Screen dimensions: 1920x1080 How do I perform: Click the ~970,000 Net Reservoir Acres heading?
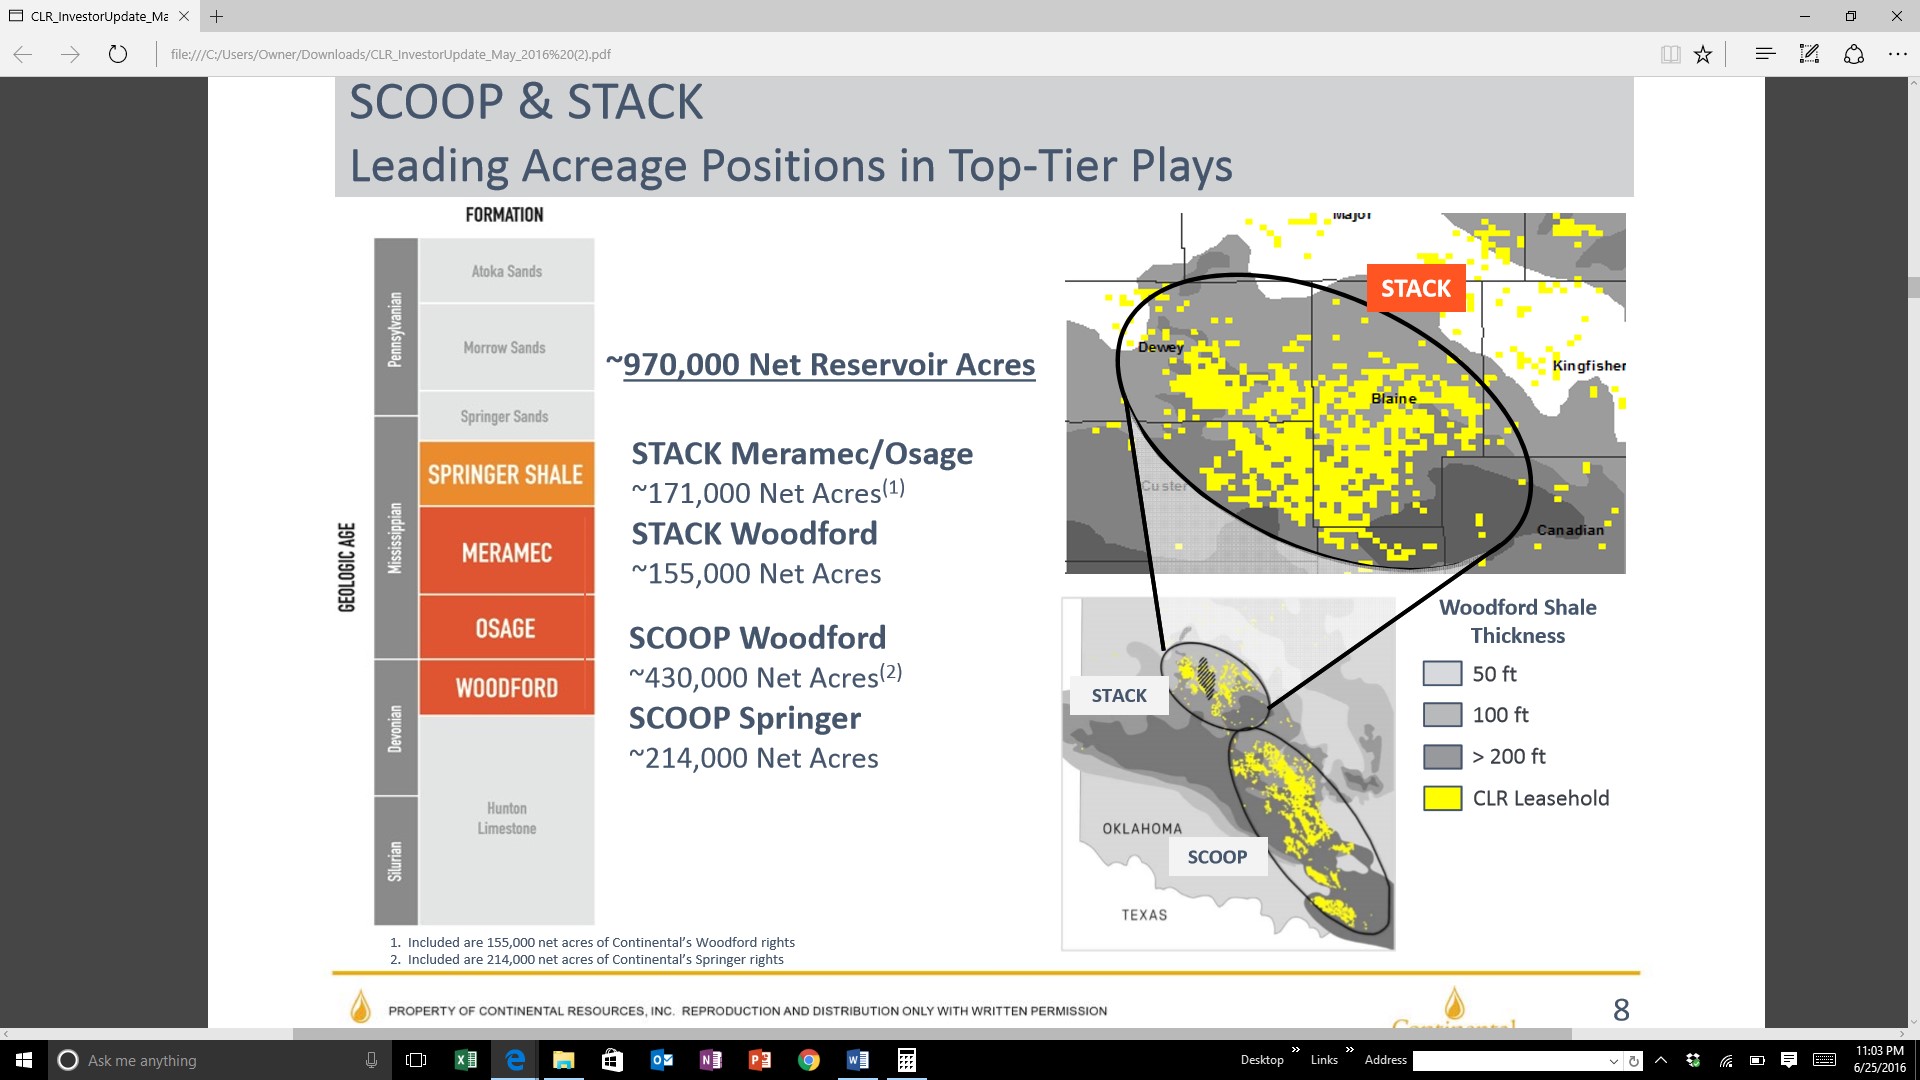(x=821, y=365)
